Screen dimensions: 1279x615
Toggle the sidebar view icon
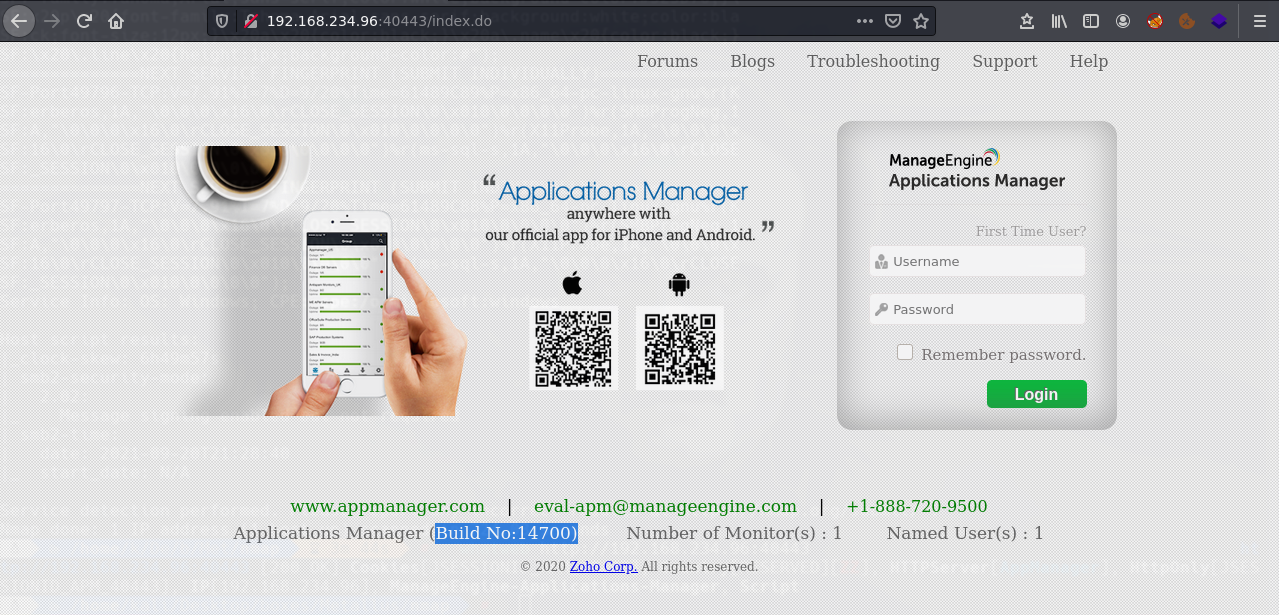tap(1091, 21)
